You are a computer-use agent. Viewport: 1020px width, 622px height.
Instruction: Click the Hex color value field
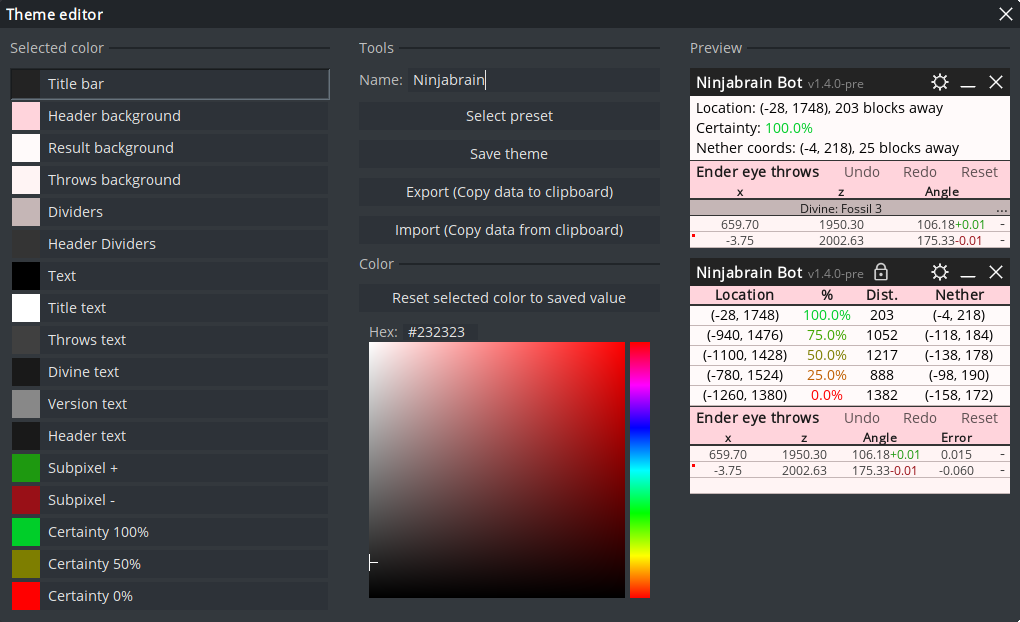click(x=440, y=332)
